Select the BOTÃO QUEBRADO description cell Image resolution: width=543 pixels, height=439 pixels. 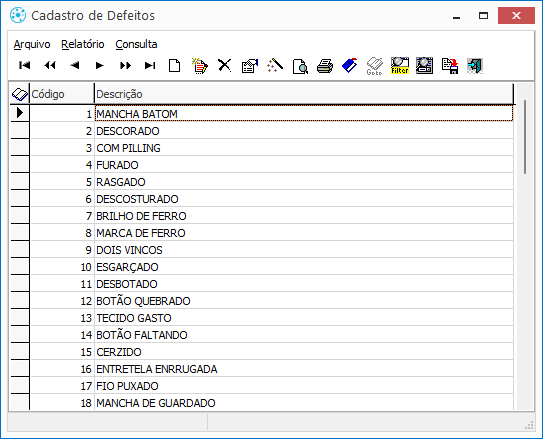click(304, 301)
